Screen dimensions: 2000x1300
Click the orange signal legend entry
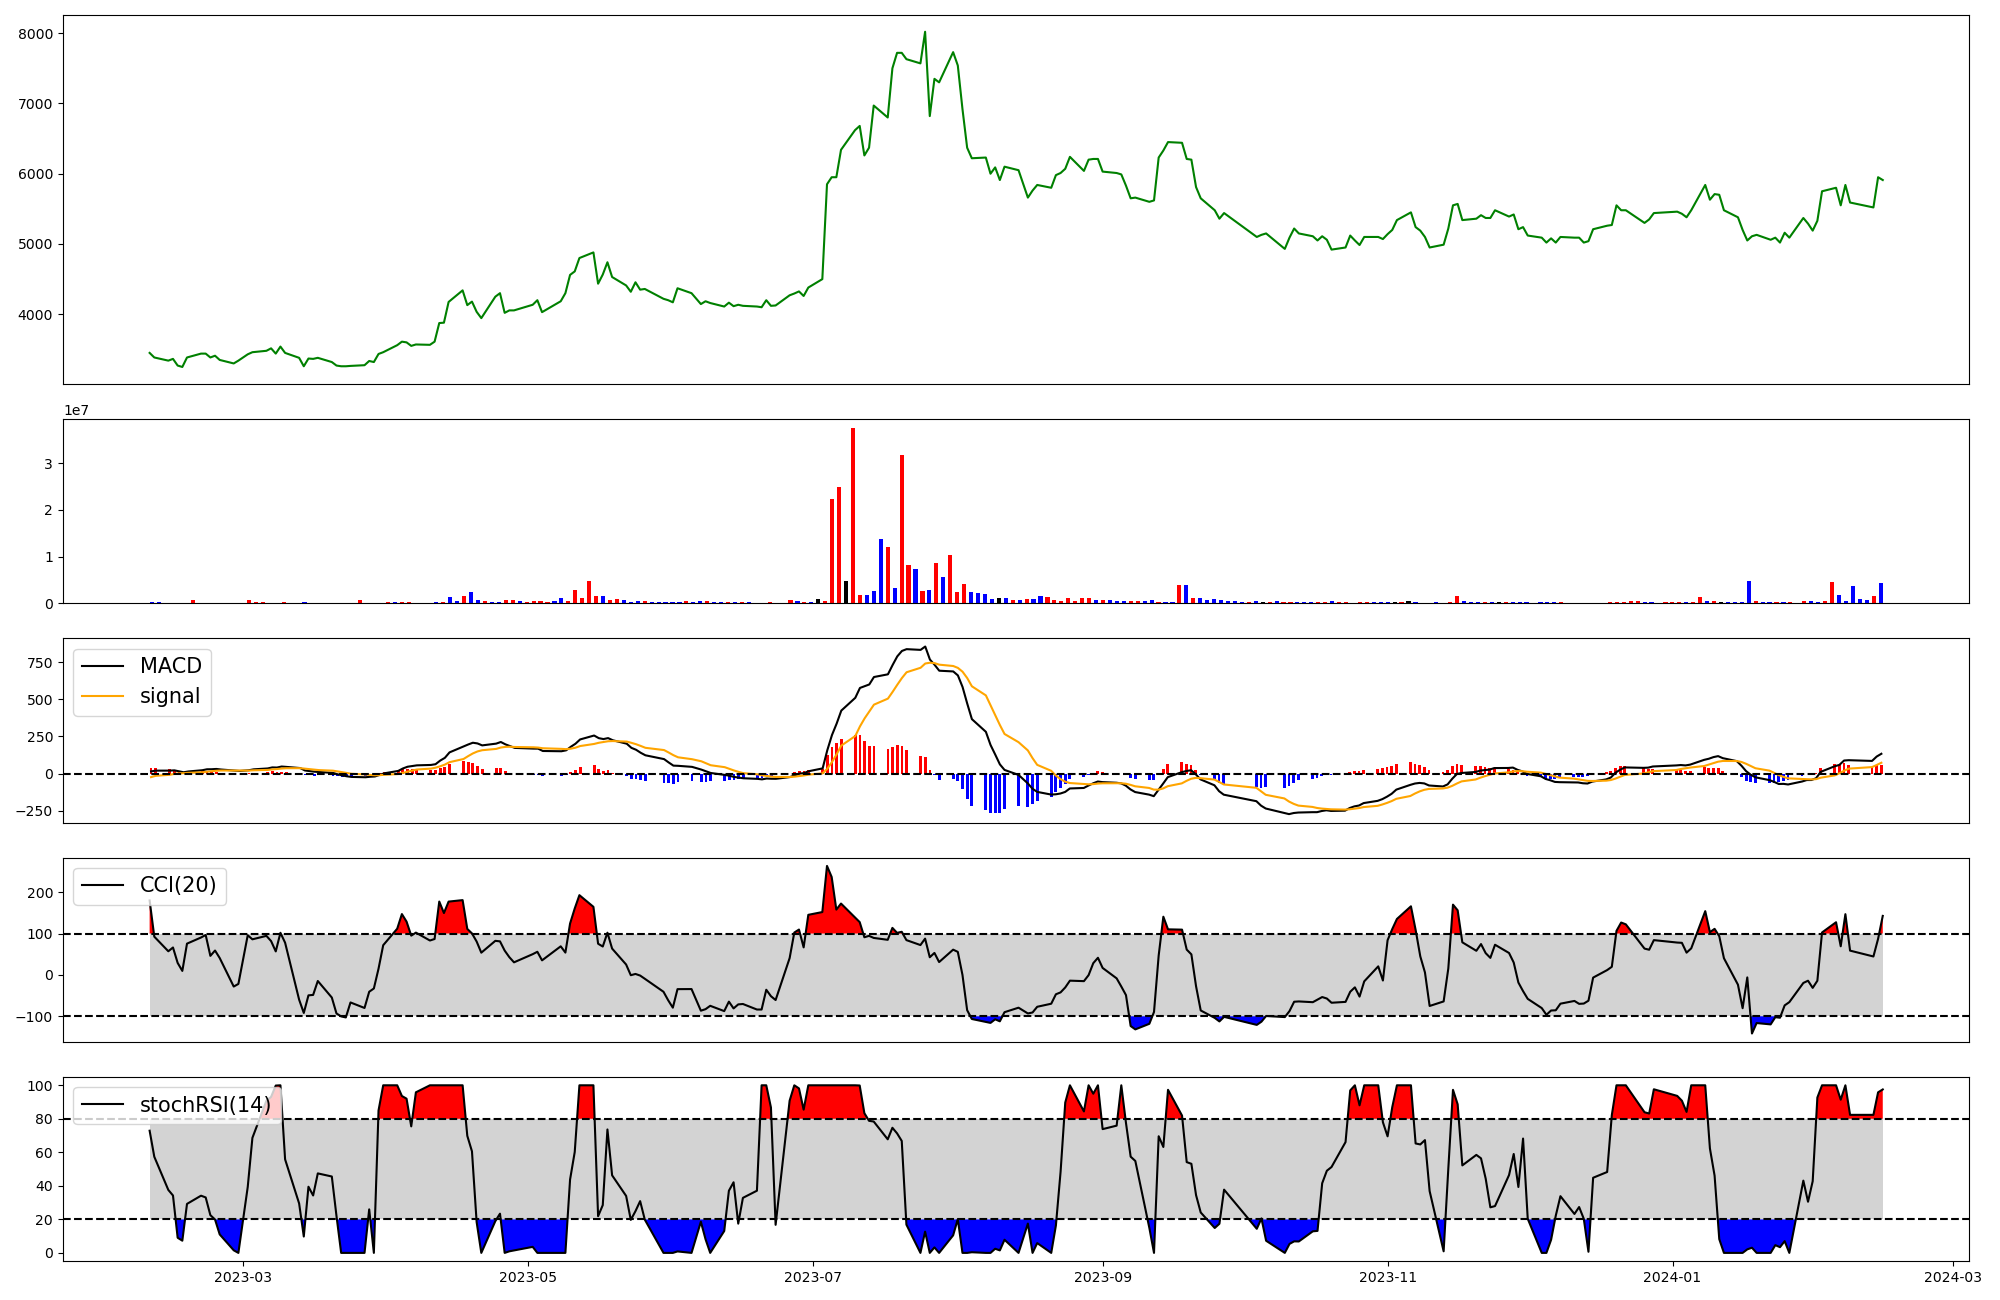point(169,696)
